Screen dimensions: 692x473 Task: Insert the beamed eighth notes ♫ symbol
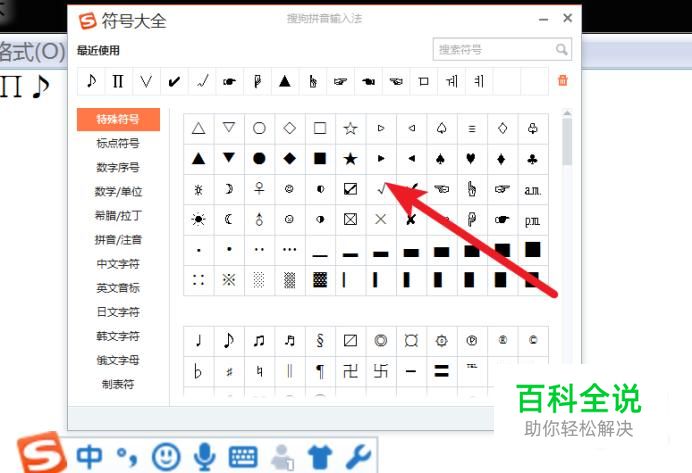[259, 341]
